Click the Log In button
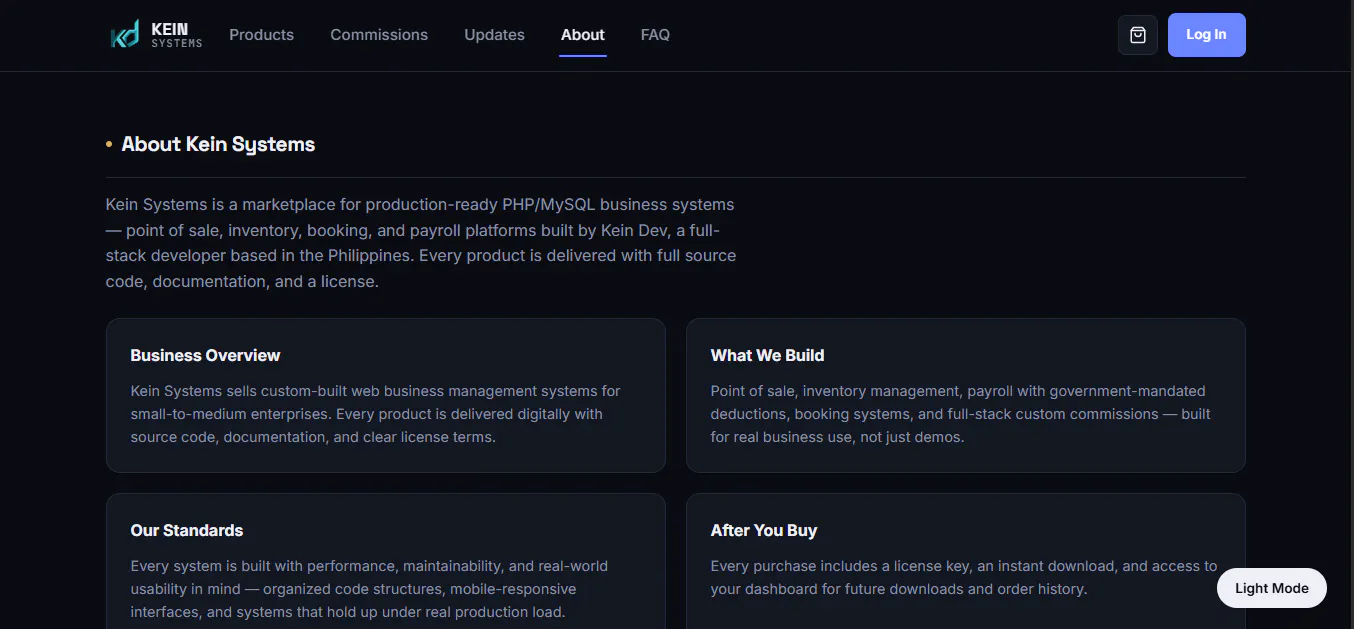1354x629 pixels. pyautogui.click(x=1206, y=35)
